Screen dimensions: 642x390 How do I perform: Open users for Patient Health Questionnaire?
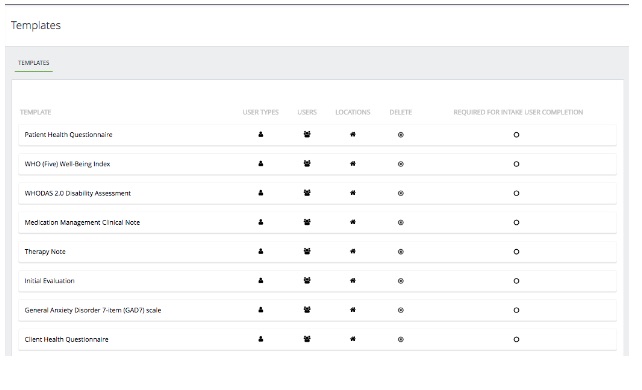click(x=307, y=134)
